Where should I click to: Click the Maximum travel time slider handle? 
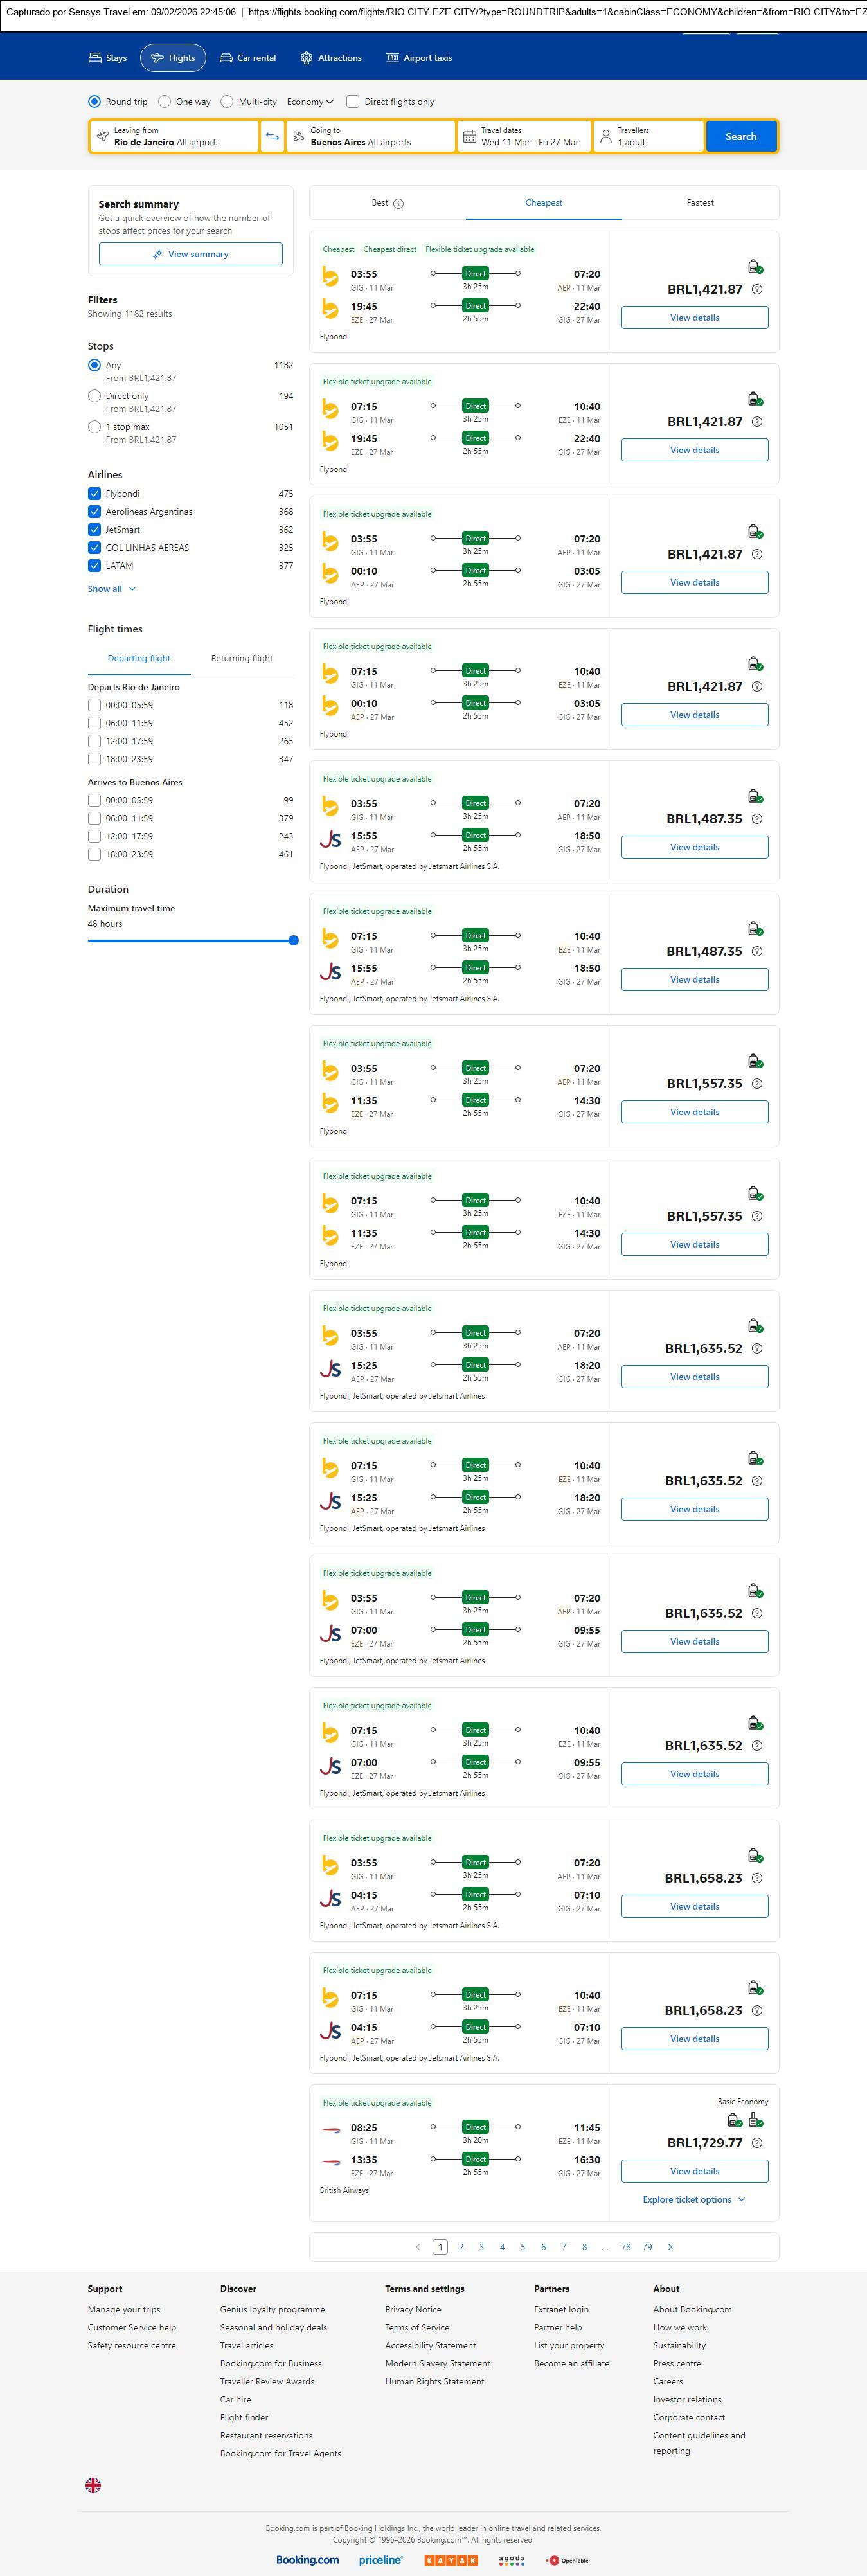293,940
